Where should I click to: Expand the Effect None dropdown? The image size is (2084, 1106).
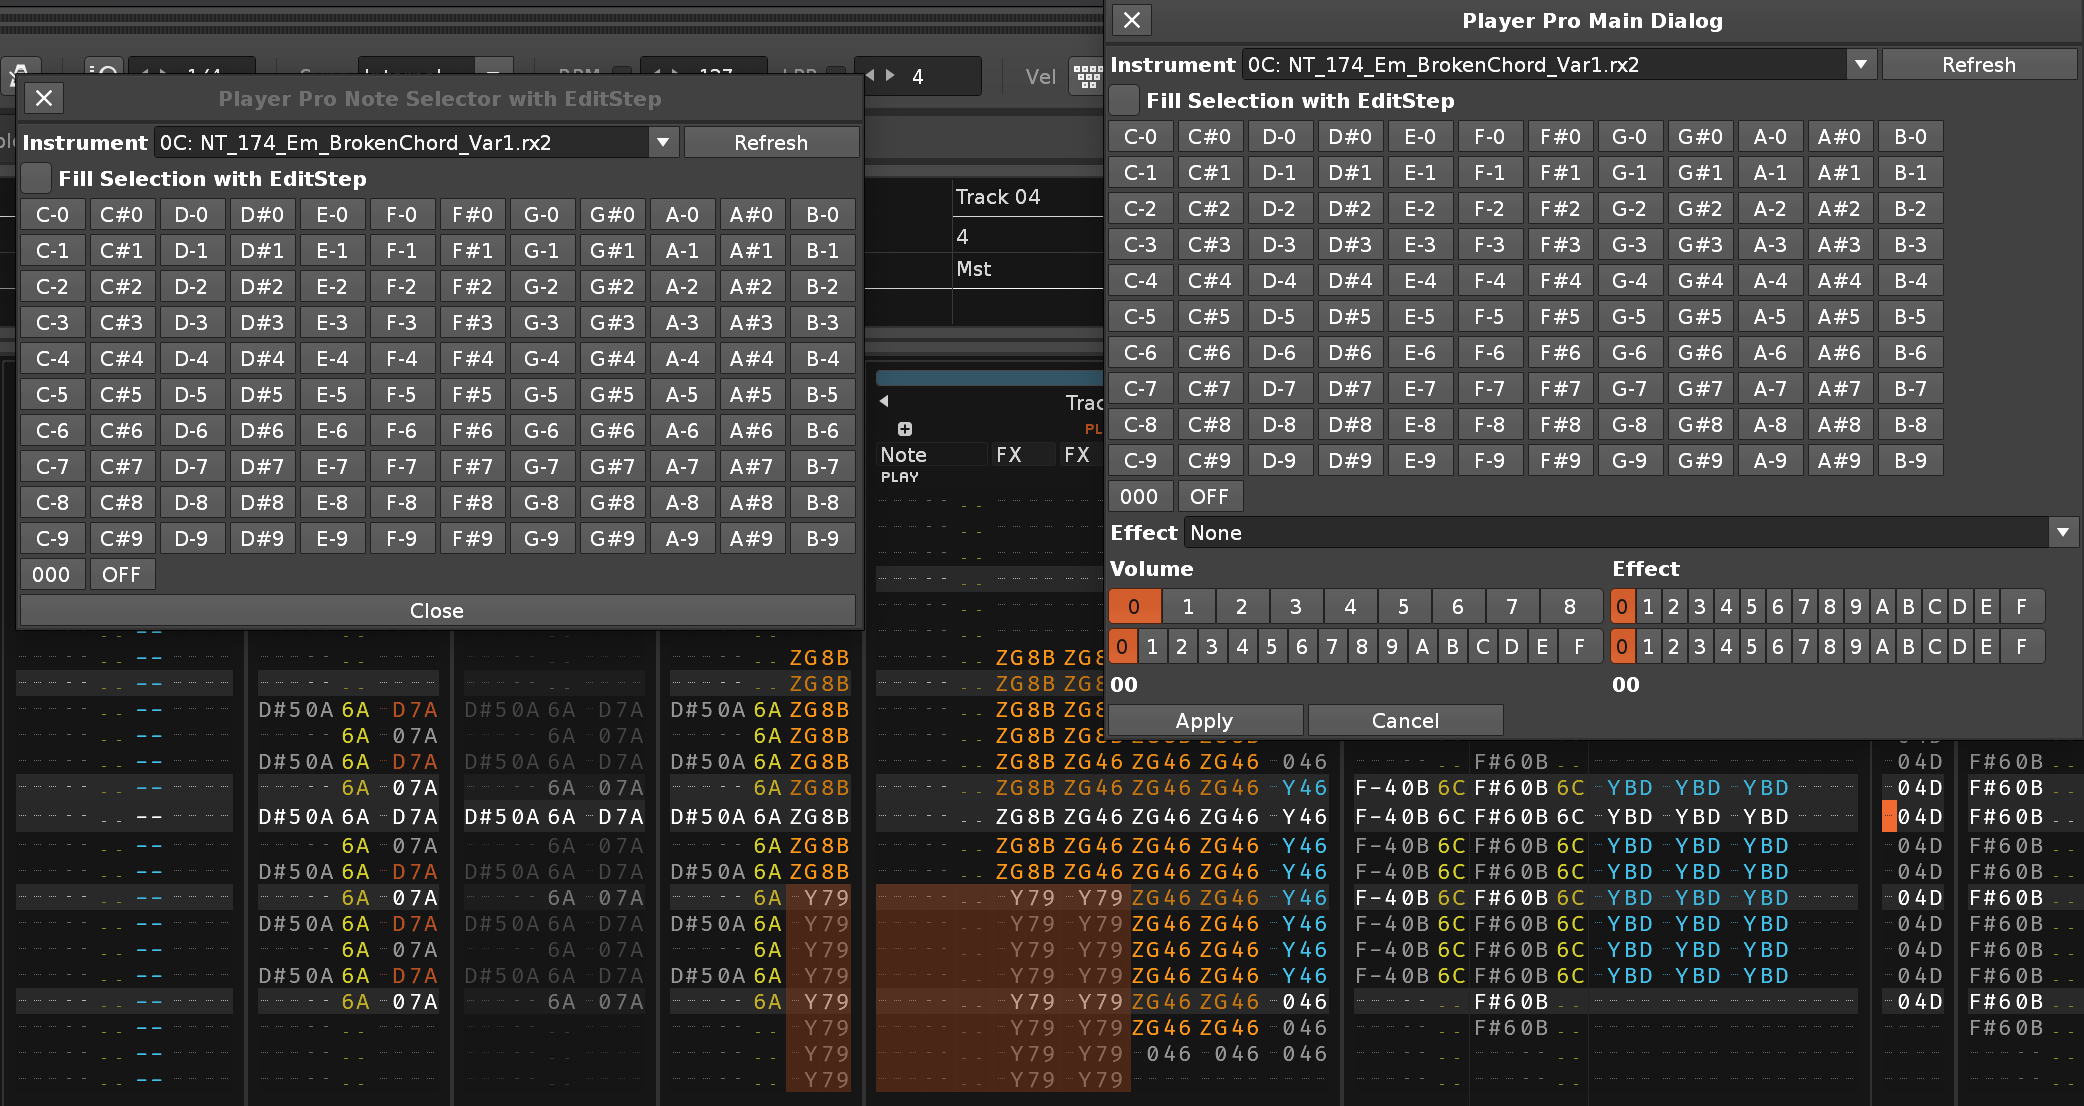(x=2062, y=532)
